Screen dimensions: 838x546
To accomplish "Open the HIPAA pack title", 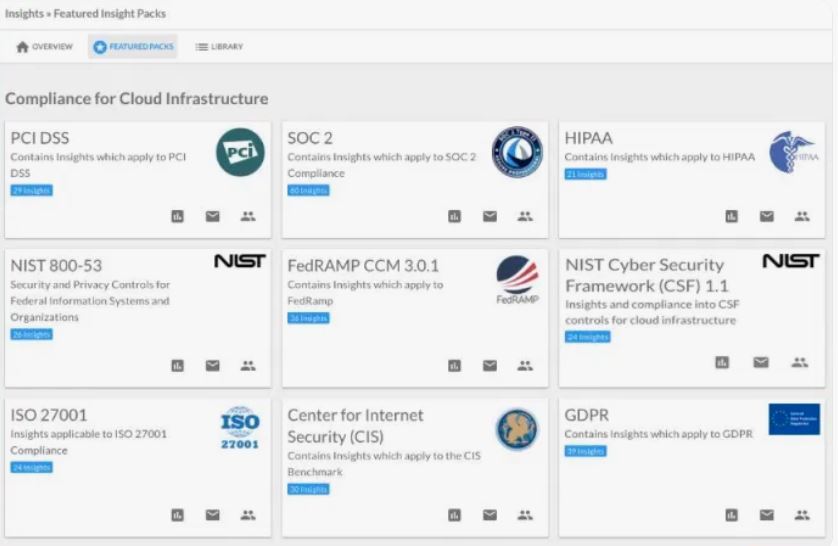I will coord(588,138).
